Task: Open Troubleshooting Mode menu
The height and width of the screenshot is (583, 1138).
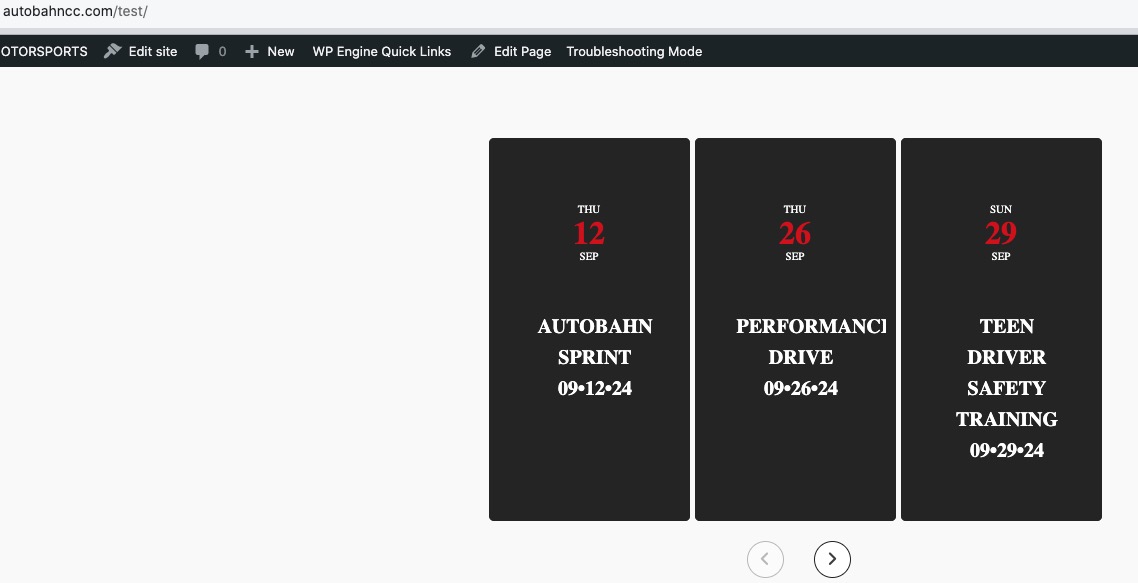Action: (634, 52)
